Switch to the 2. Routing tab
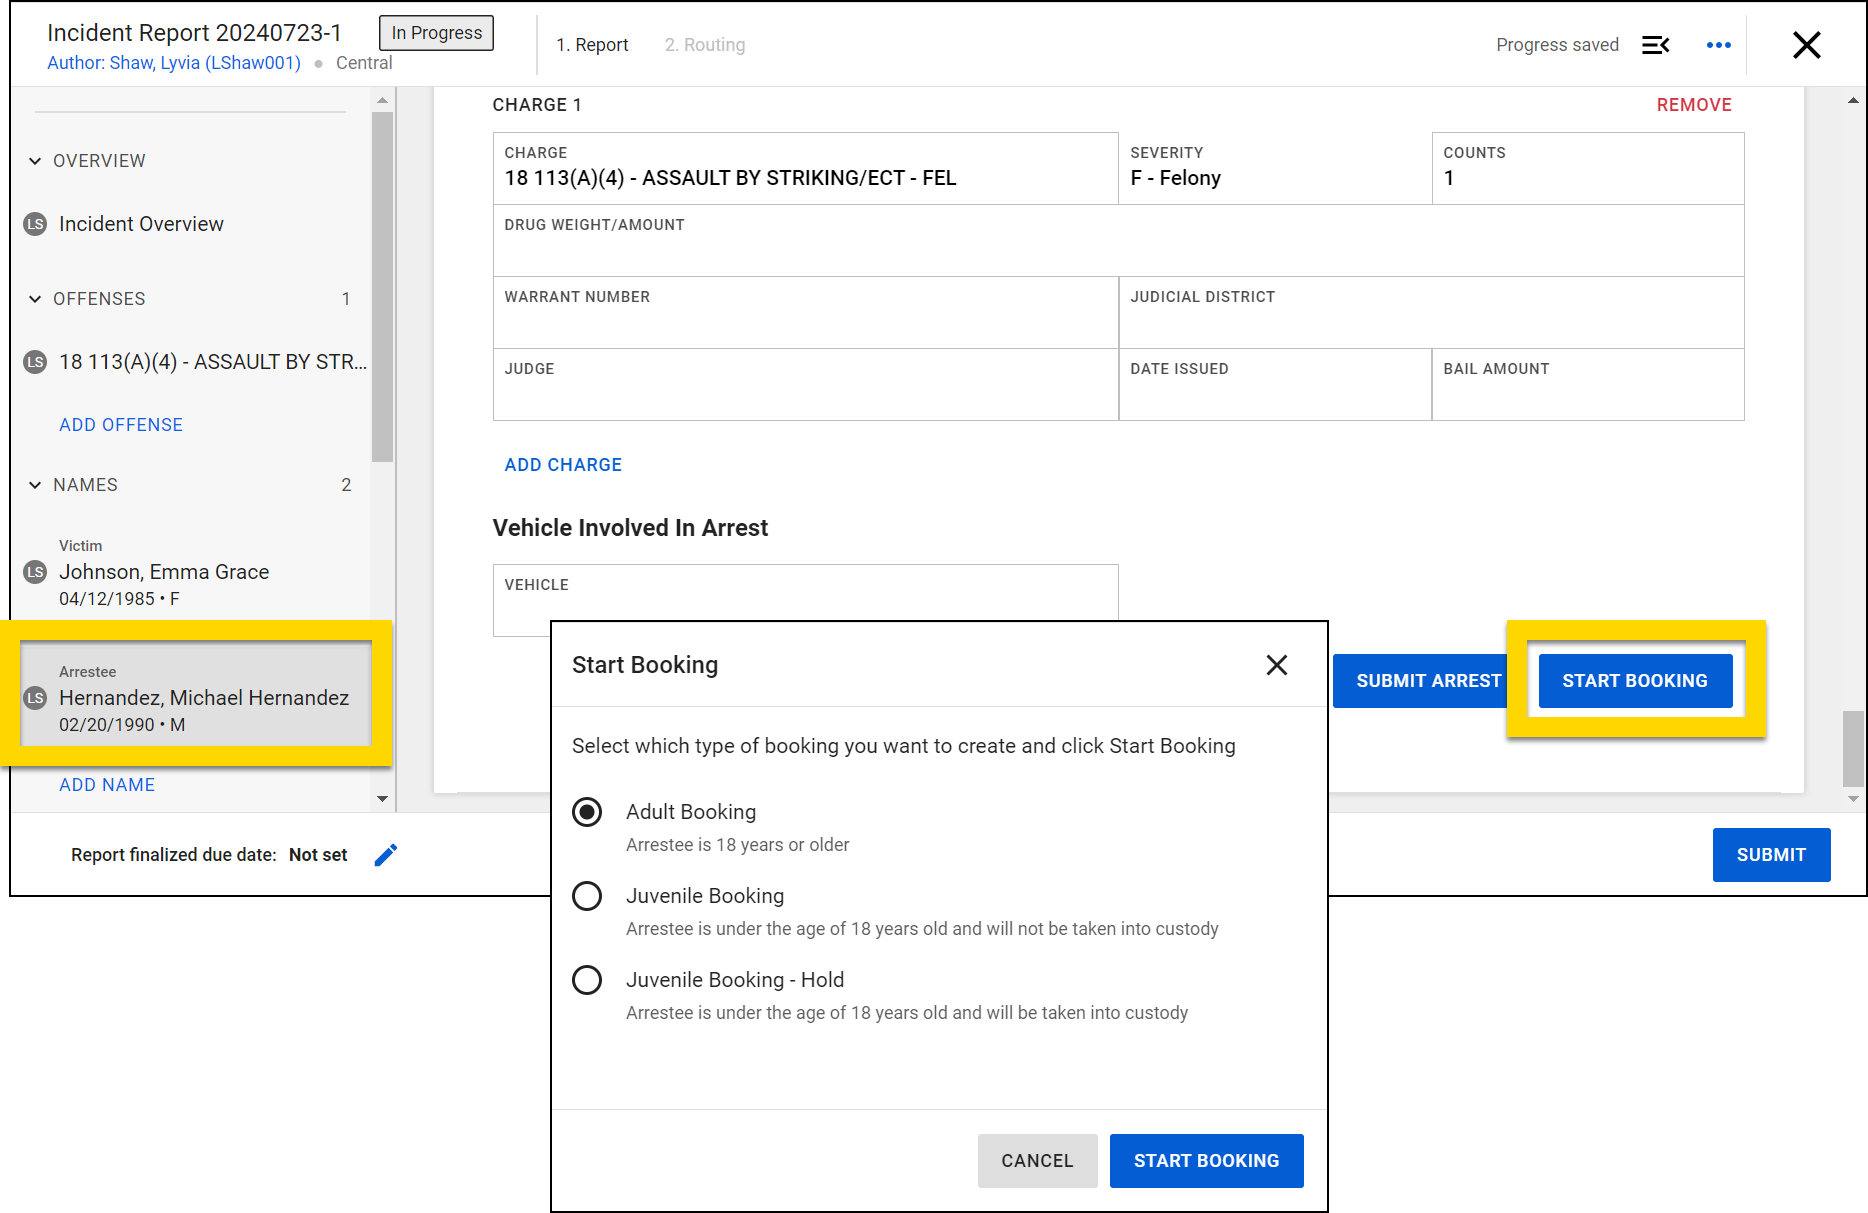Image resolution: width=1868 pixels, height=1213 pixels. (x=704, y=45)
